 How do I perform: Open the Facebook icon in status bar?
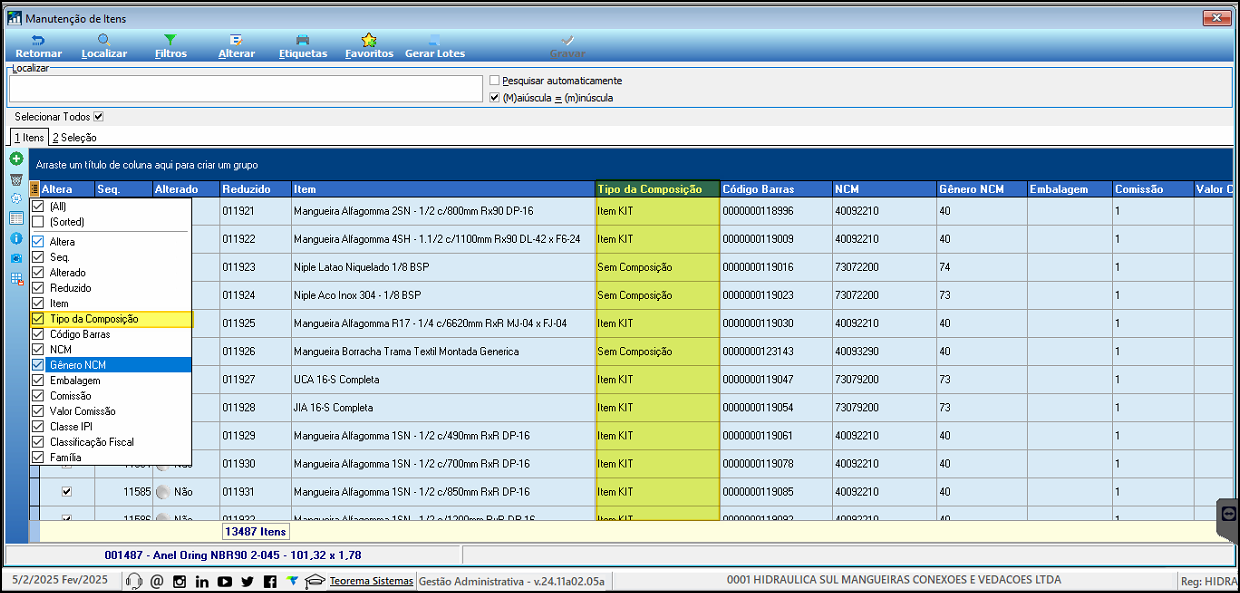[x=270, y=581]
